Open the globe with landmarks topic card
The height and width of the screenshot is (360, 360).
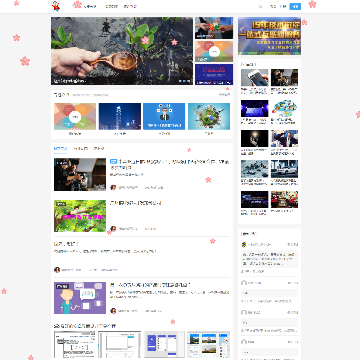(209, 116)
